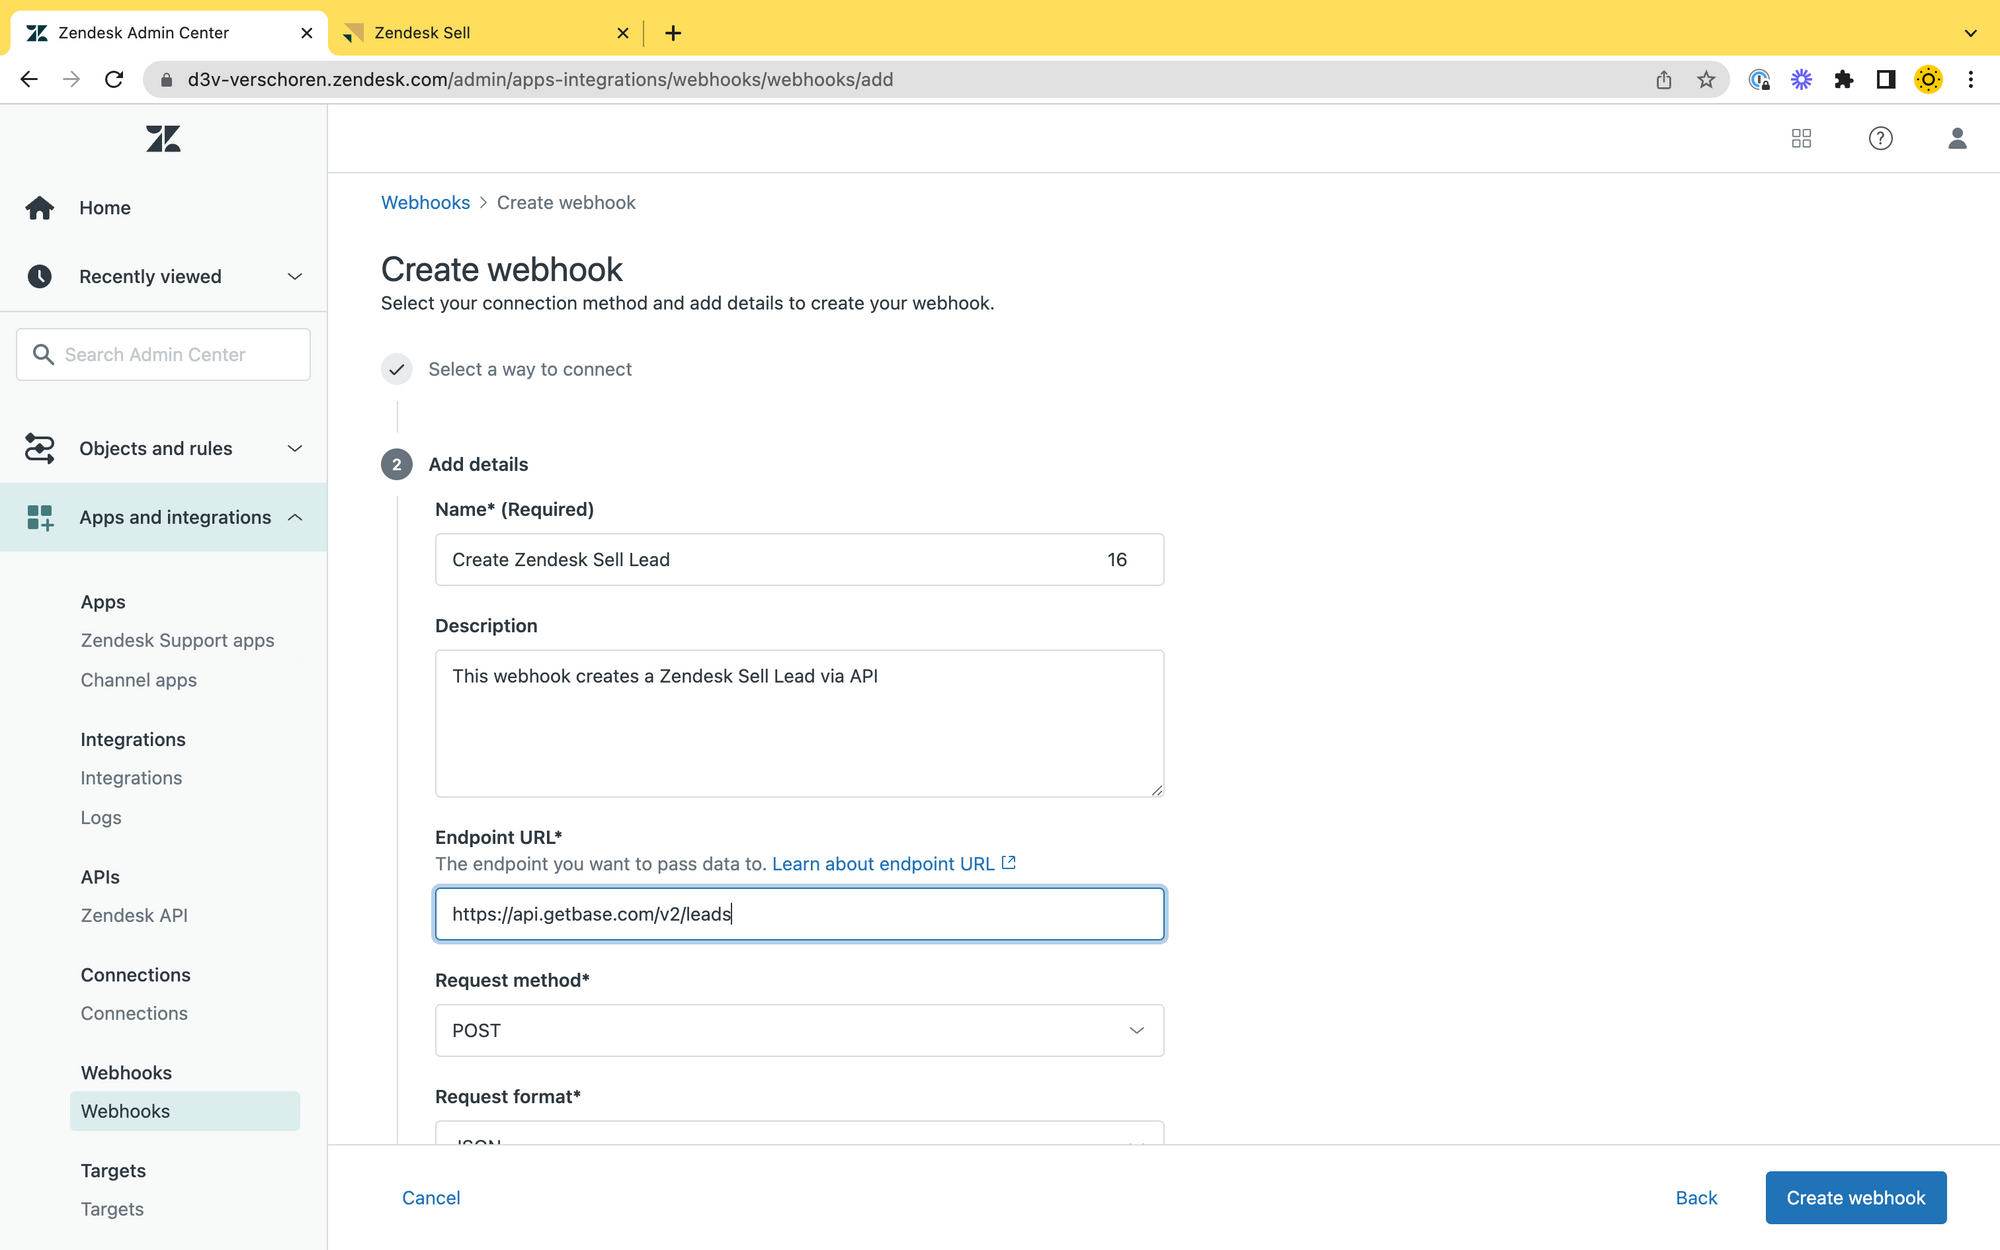Click the share page icon in address bar
Image resolution: width=2000 pixels, height=1250 pixels.
coord(1664,80)
